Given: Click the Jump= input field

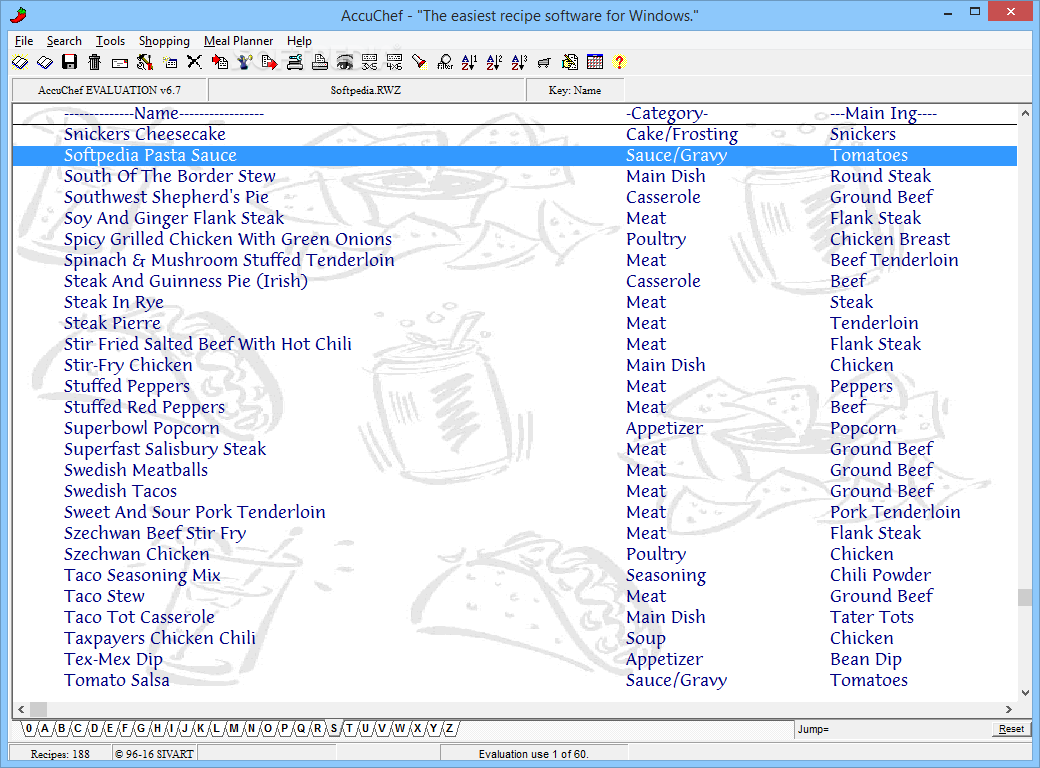Looking at the screenshot, I should (892, 729).
